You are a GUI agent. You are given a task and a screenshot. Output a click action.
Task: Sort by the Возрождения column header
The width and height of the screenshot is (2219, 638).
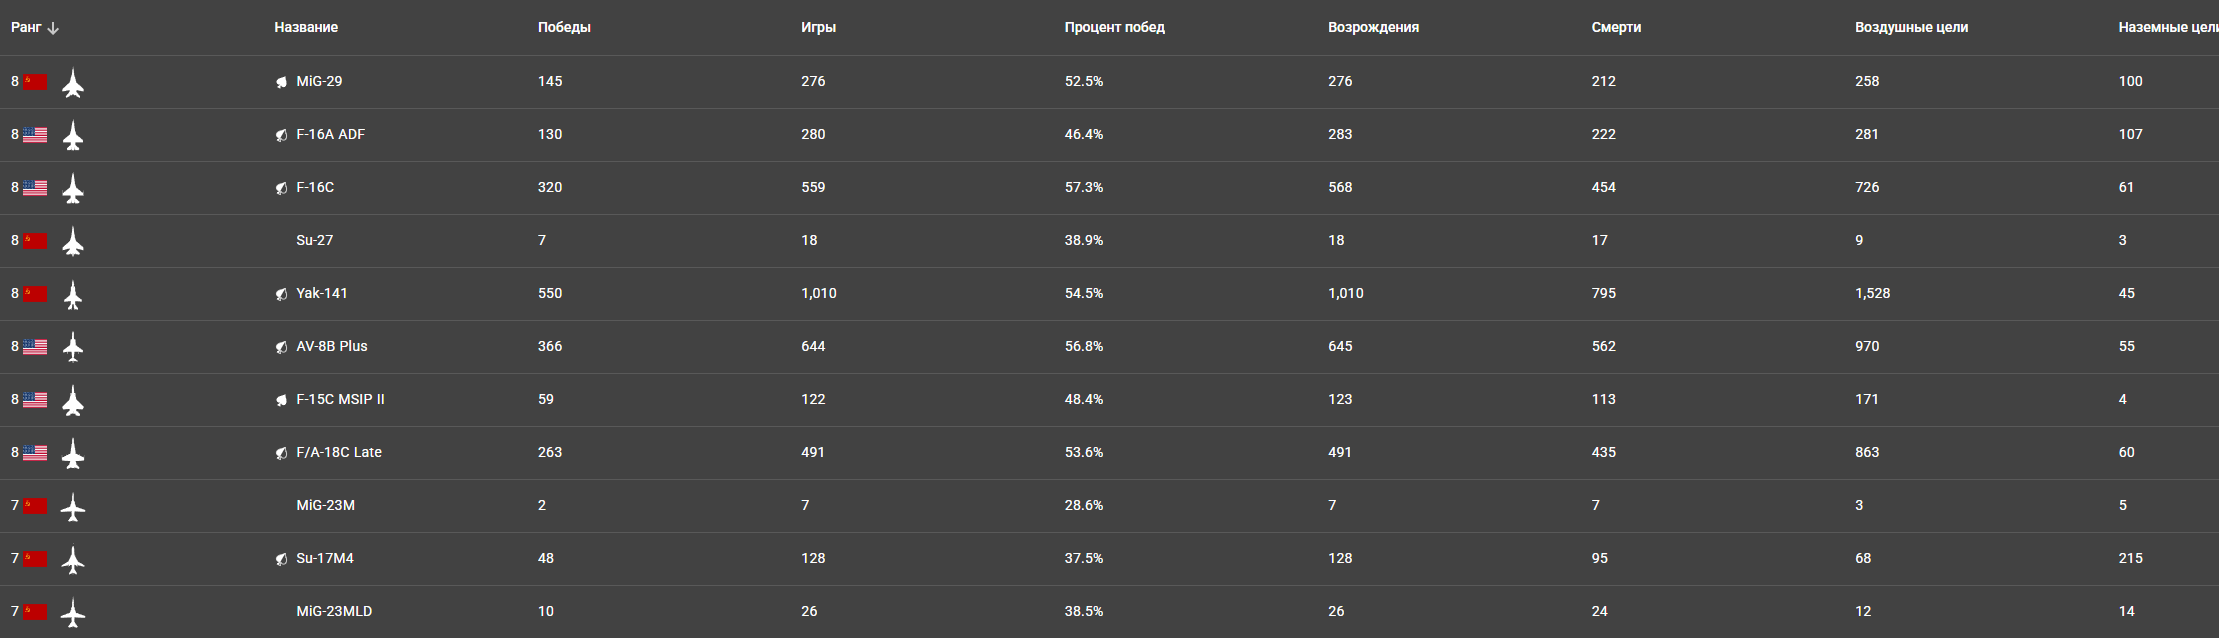1373,28
